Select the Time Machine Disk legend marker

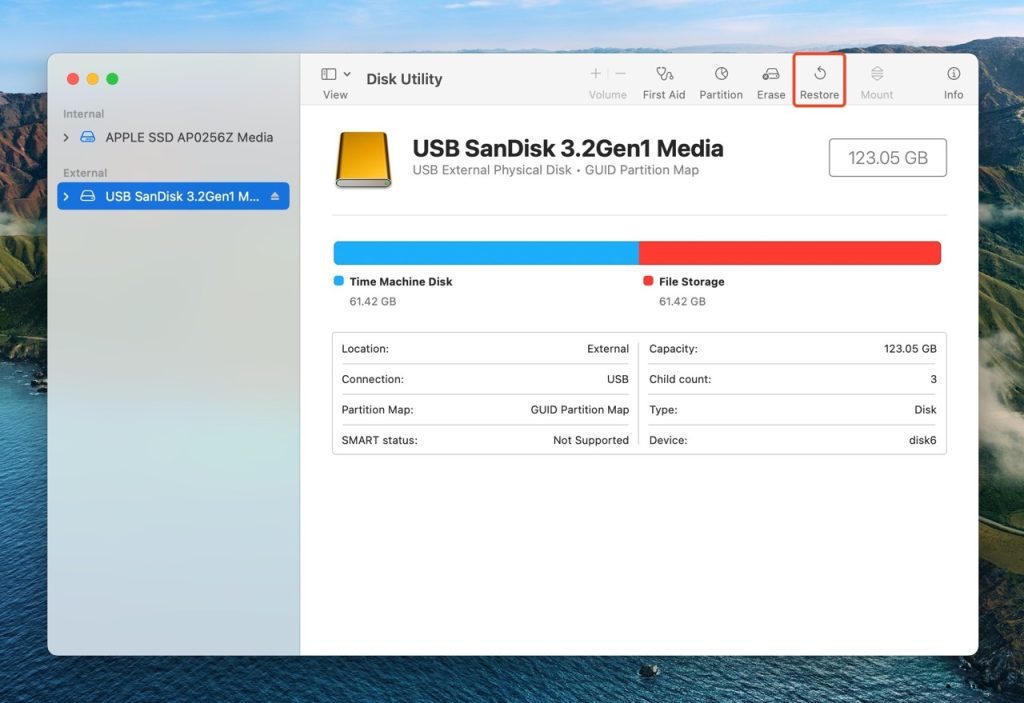click(x=337, y=281)
